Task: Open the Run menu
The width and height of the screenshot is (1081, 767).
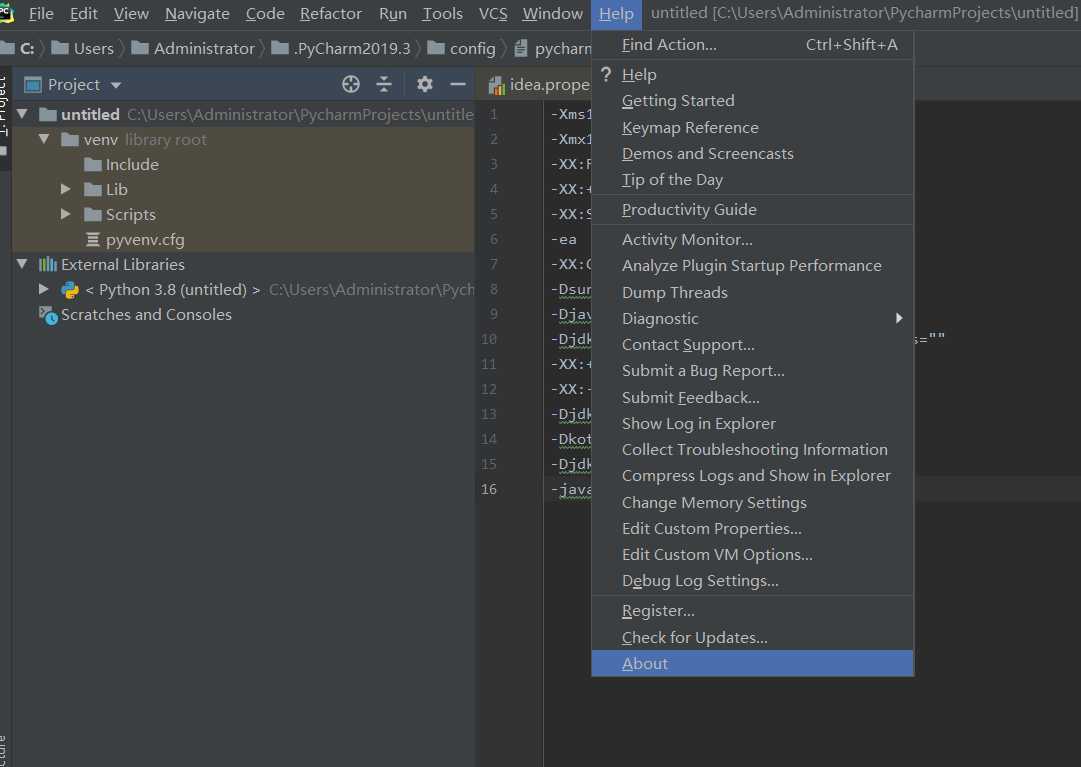Action: tap(393, 14)
